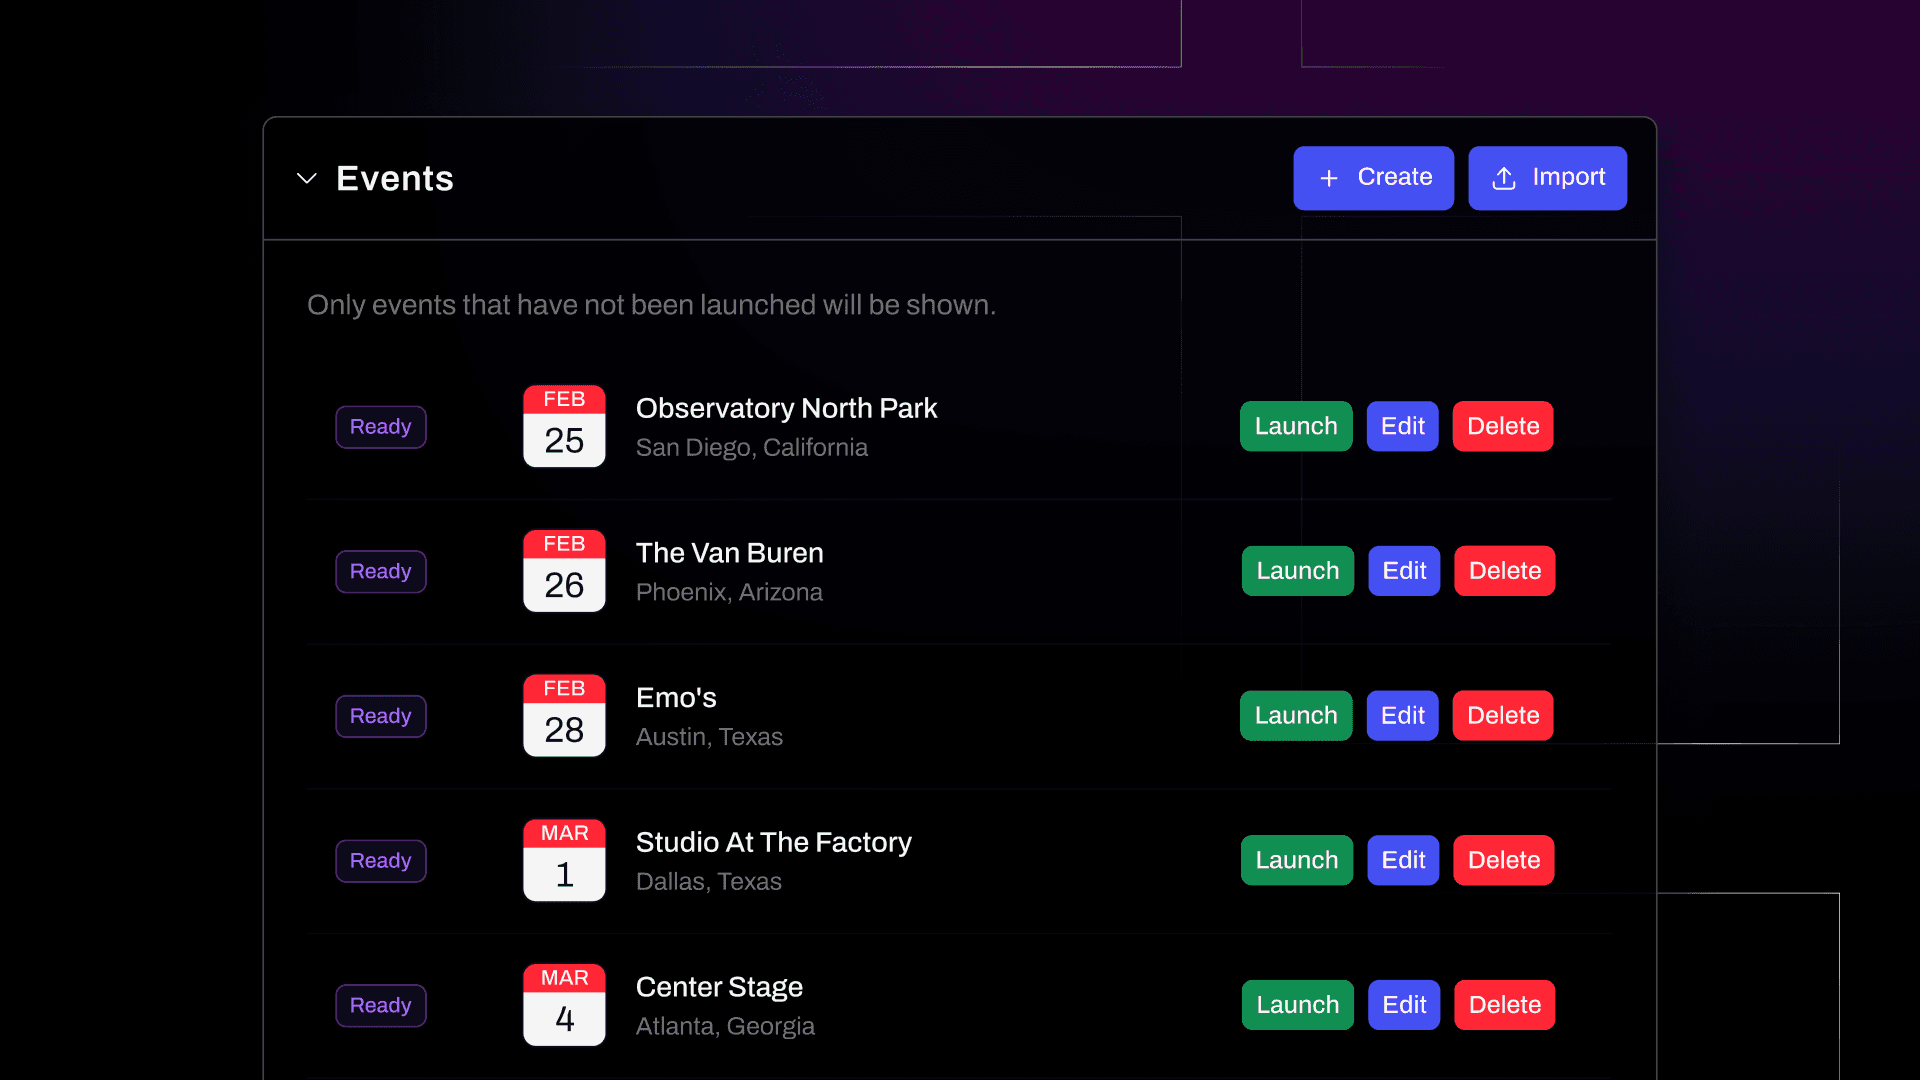The image size is (1920, 1080).
Task: Edit The Van Buren event
Action: (x=1404, y=571)
